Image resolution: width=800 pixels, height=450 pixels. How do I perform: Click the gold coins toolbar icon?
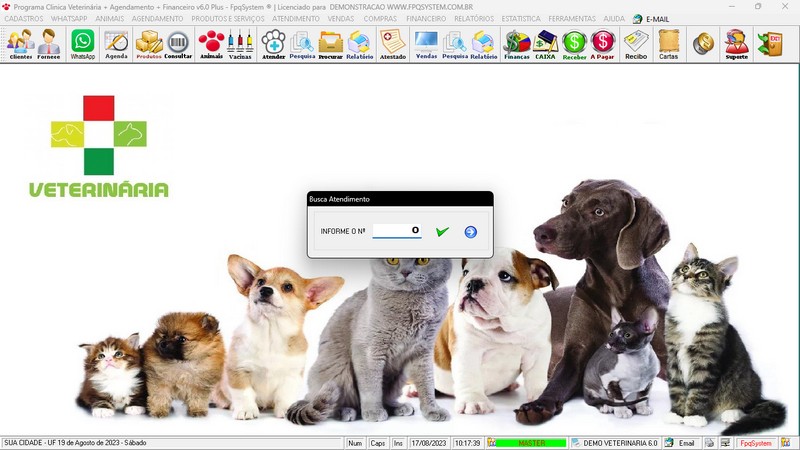pos(704,44)
